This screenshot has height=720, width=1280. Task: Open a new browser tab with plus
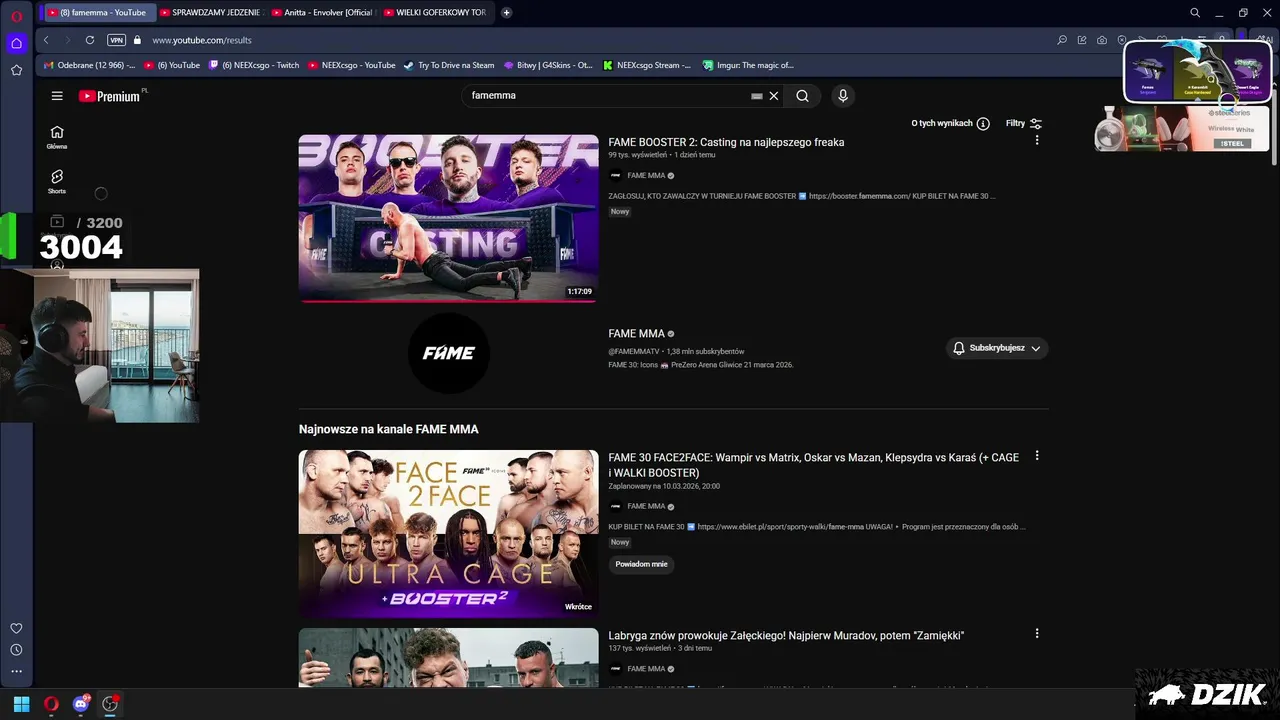pos(506,13)
